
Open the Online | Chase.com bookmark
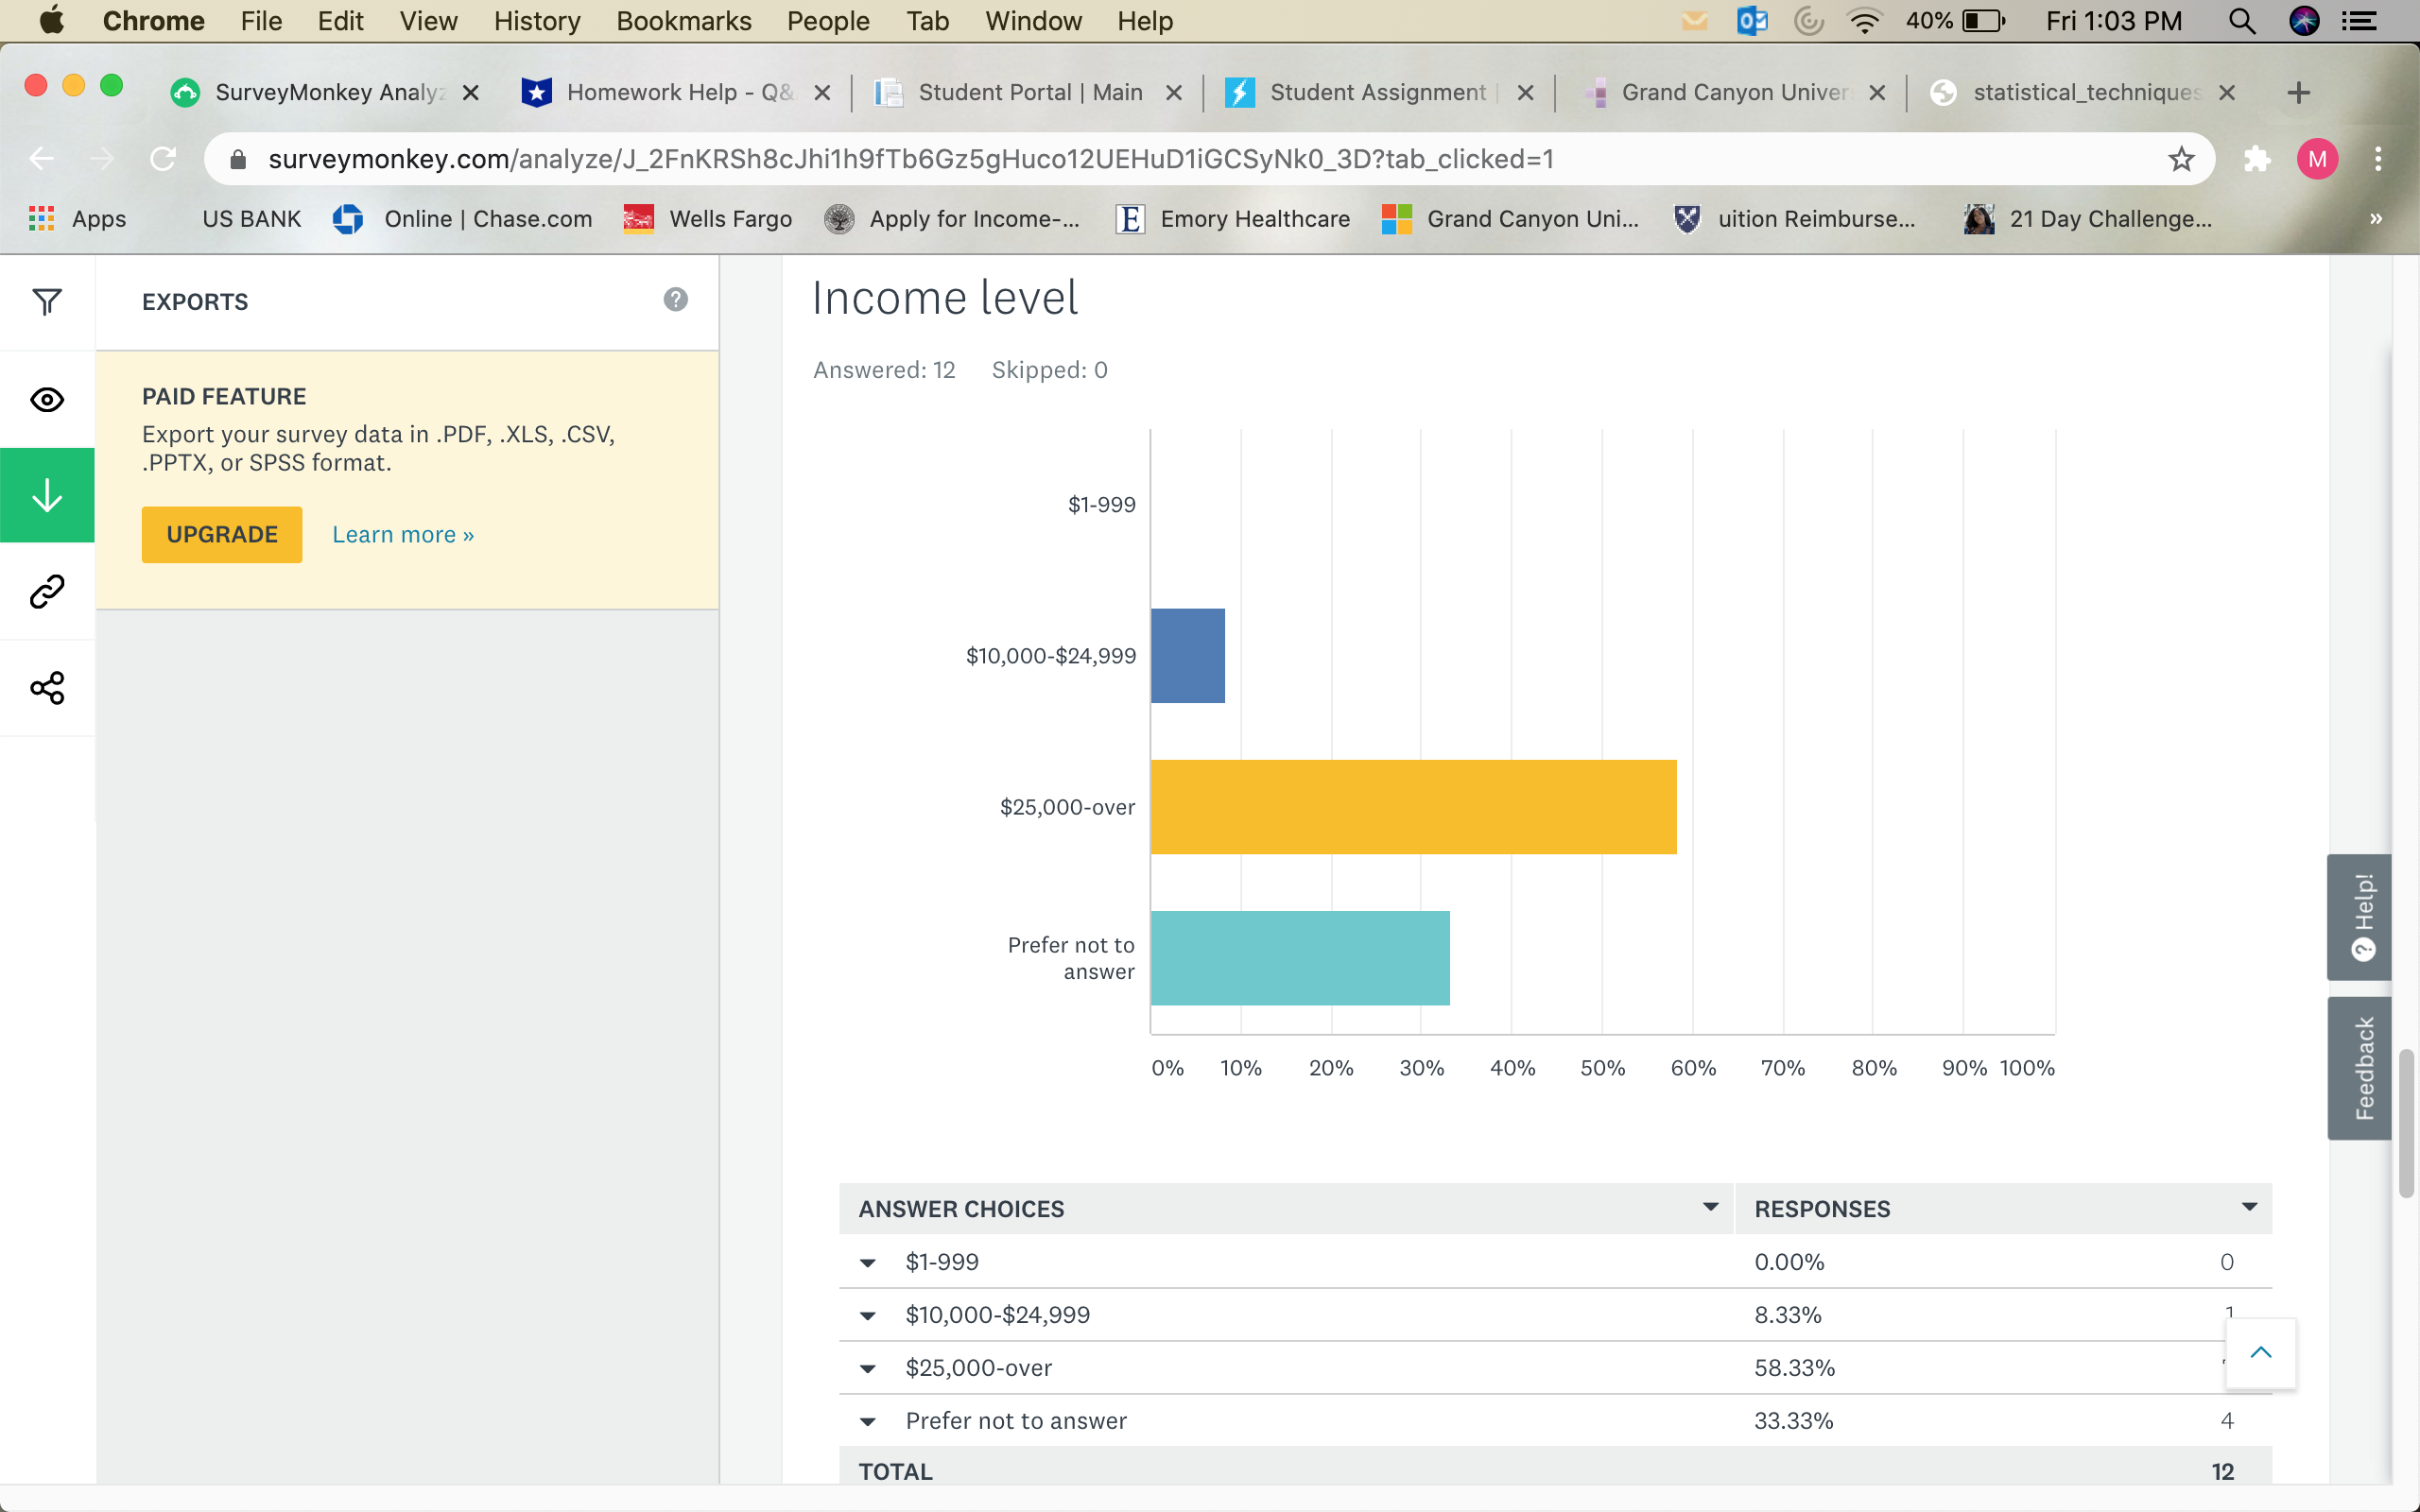463,219
